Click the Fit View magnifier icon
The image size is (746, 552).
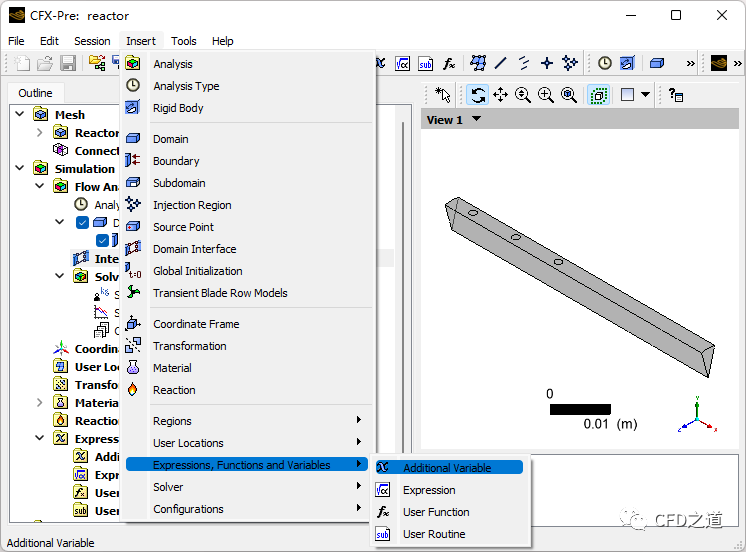[x=569, y=95]
